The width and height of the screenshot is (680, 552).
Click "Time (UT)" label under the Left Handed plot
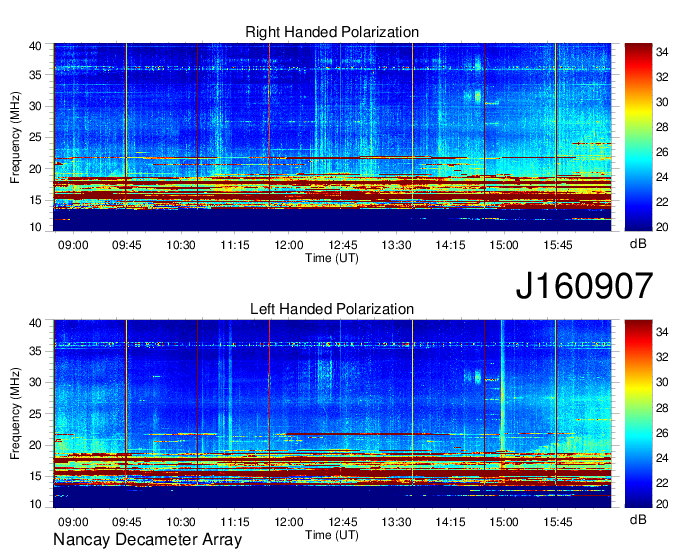332,535
